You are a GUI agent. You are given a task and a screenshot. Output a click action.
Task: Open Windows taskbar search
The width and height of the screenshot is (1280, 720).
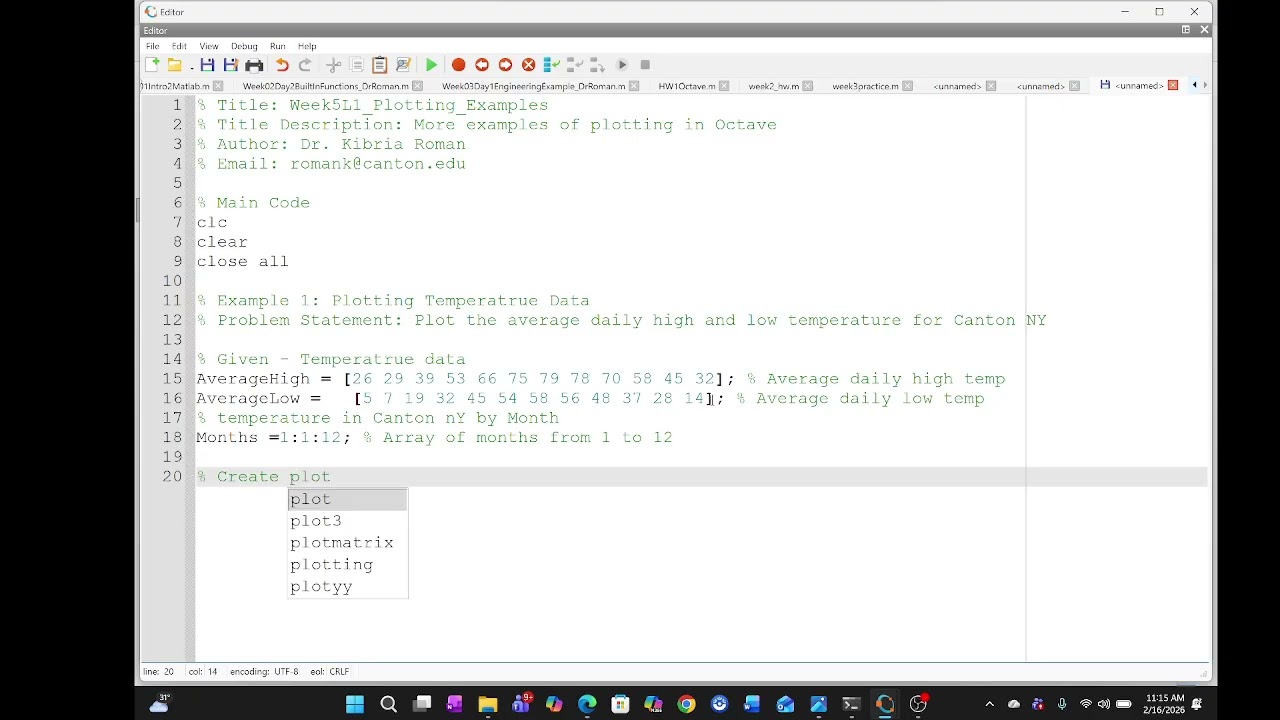click(389, 705)
